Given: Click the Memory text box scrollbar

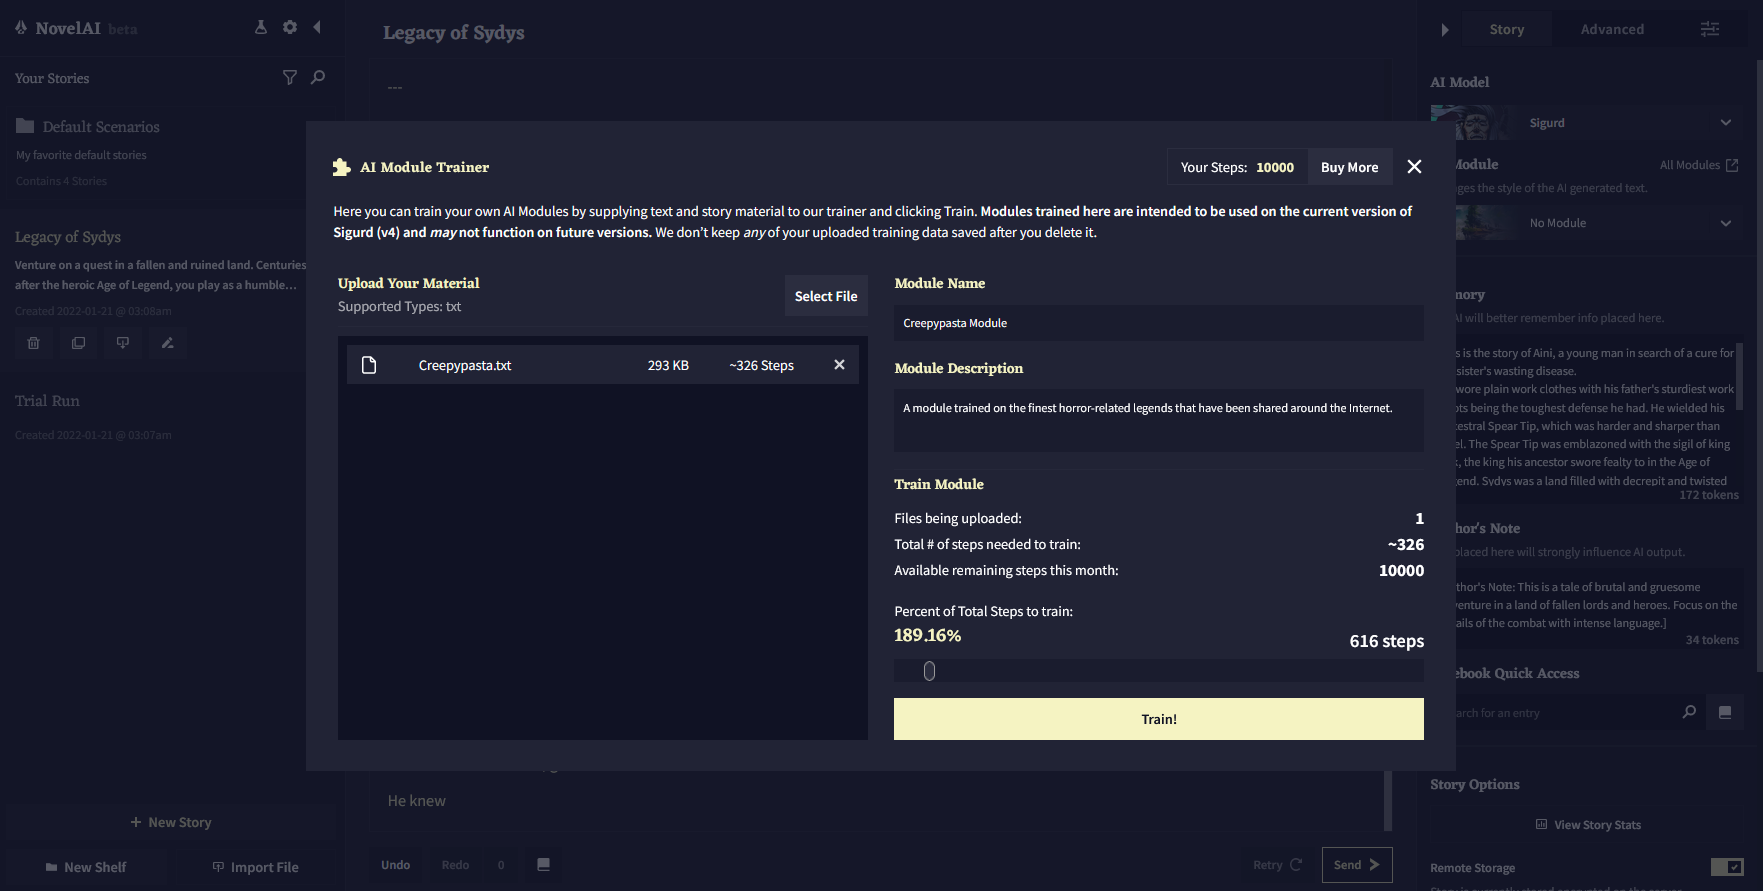Looking at the screenshot, I should point(1740,376).
